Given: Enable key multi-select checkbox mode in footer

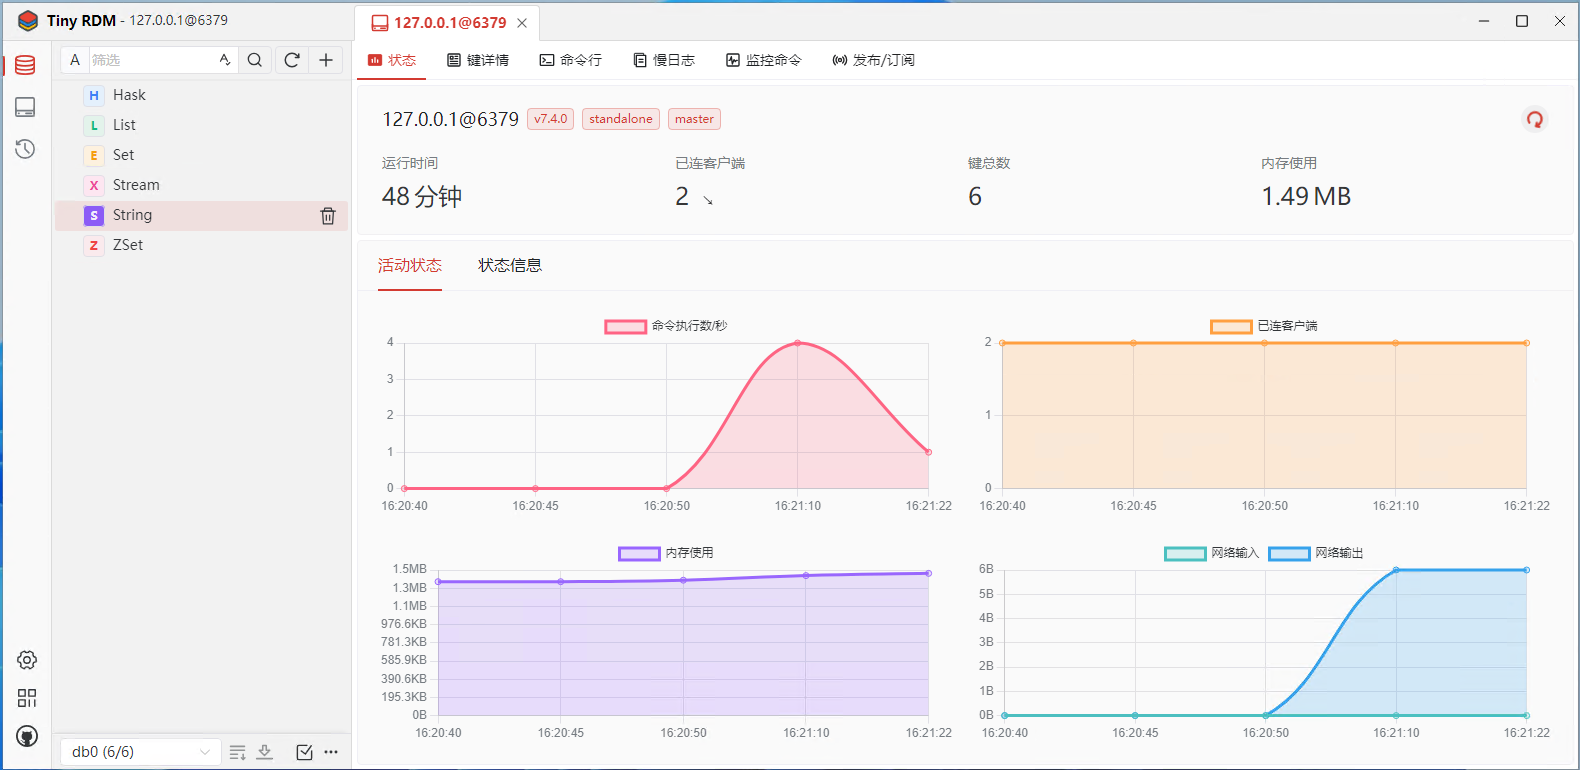Looking at the screenshot, I should point(304,752).
